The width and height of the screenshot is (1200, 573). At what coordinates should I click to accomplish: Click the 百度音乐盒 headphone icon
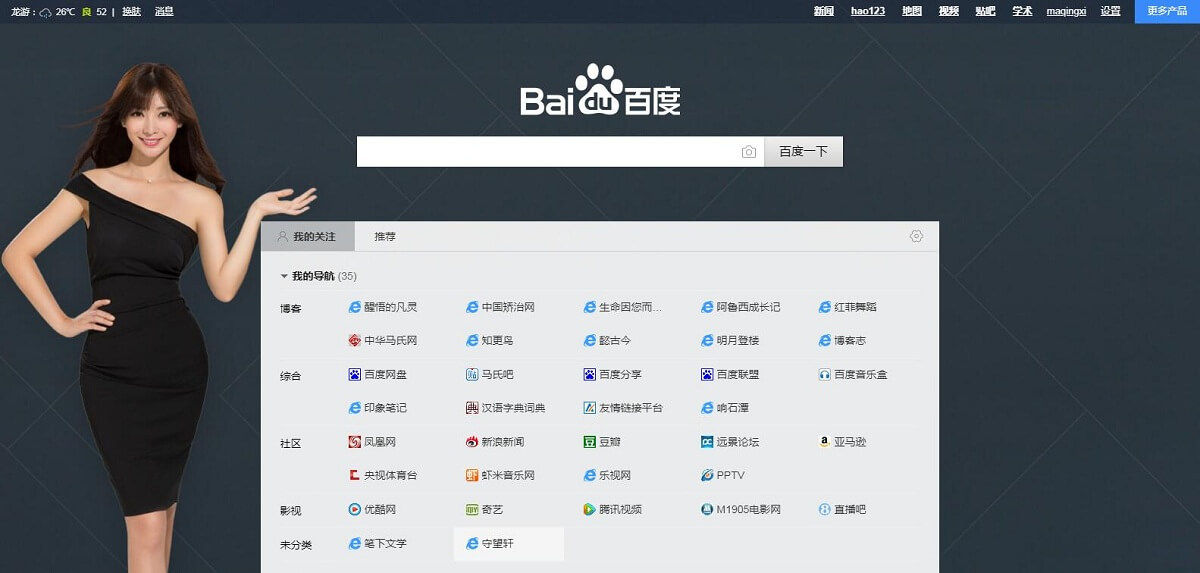[825, 374]
